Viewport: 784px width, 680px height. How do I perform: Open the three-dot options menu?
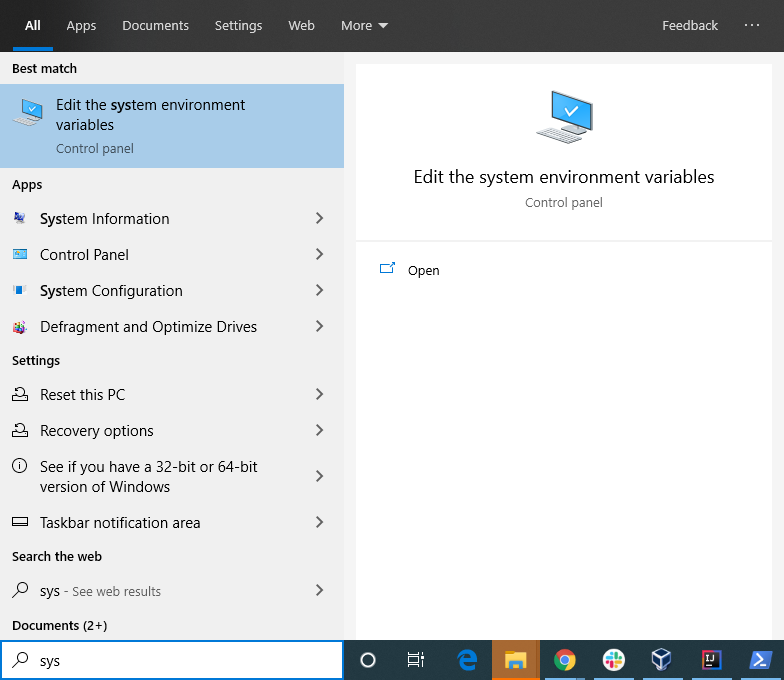point(752,25)
